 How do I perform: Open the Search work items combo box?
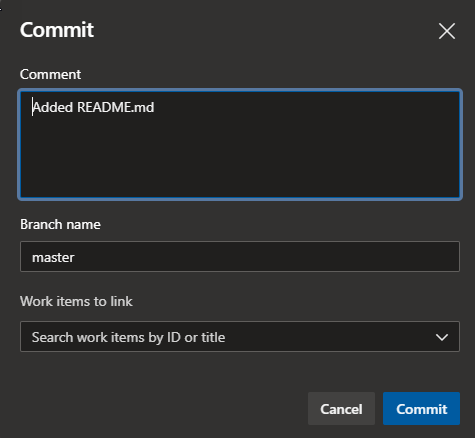tap(240, 337)
